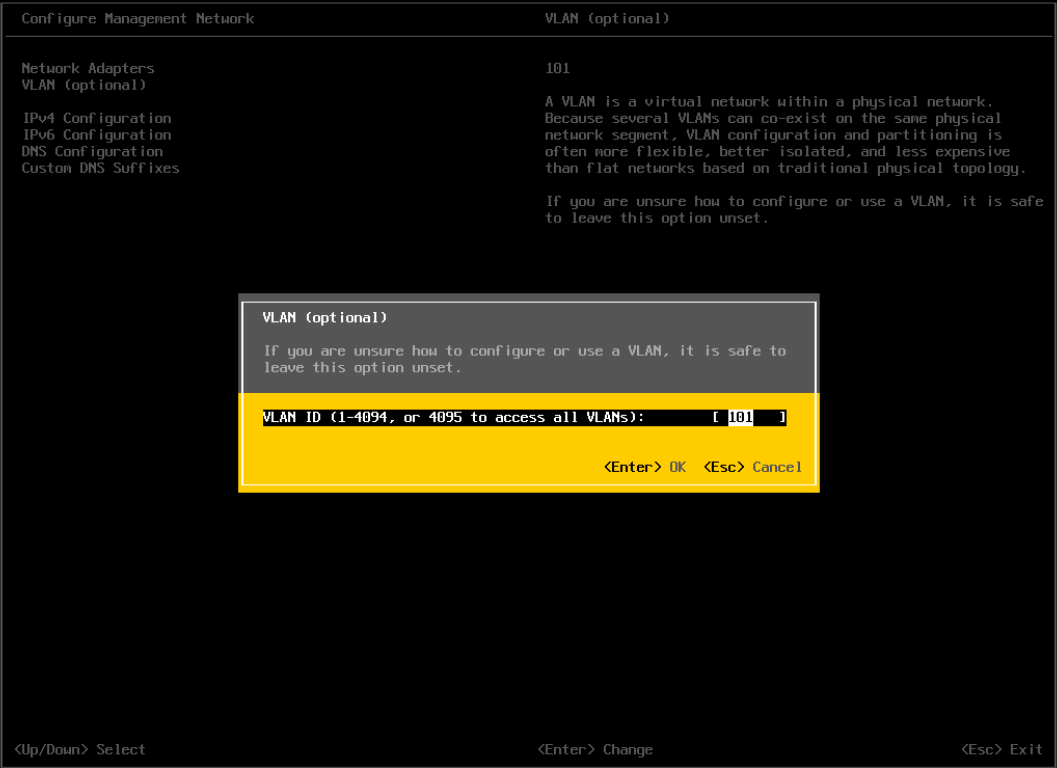Click the <Up/Down> Select hint text
Image resolution: width=1057 pixels, height=768 pixels.
(80, 749)
